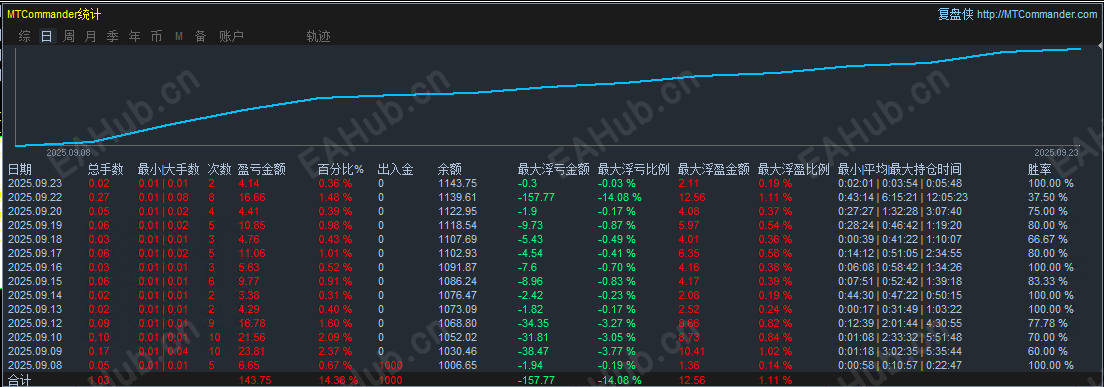Click the 最大浮亏比例 column header
Viewport: 1104px width, 387px height.
(634, 170)
